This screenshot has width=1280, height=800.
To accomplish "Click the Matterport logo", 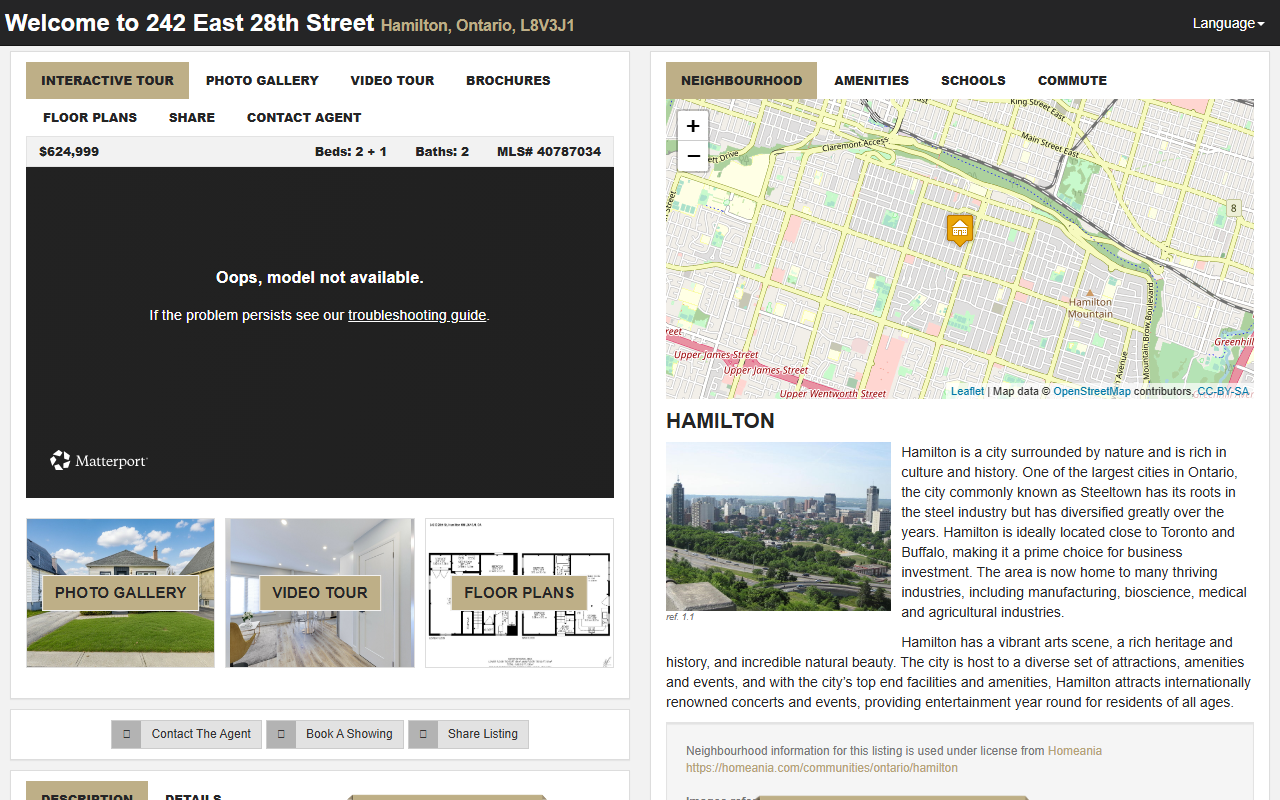I will 99,460.
